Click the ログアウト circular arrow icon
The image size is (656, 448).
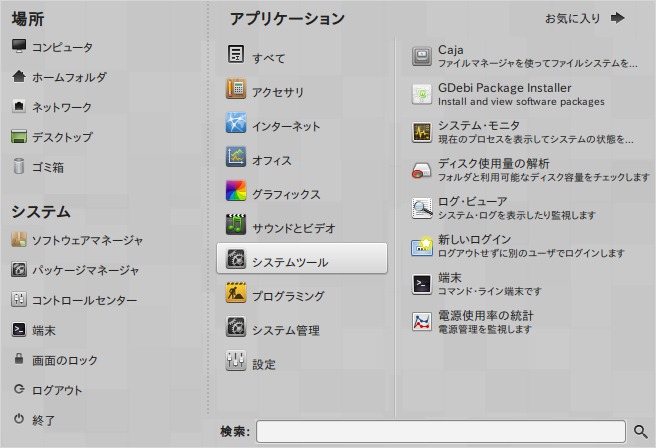point(19,389)
